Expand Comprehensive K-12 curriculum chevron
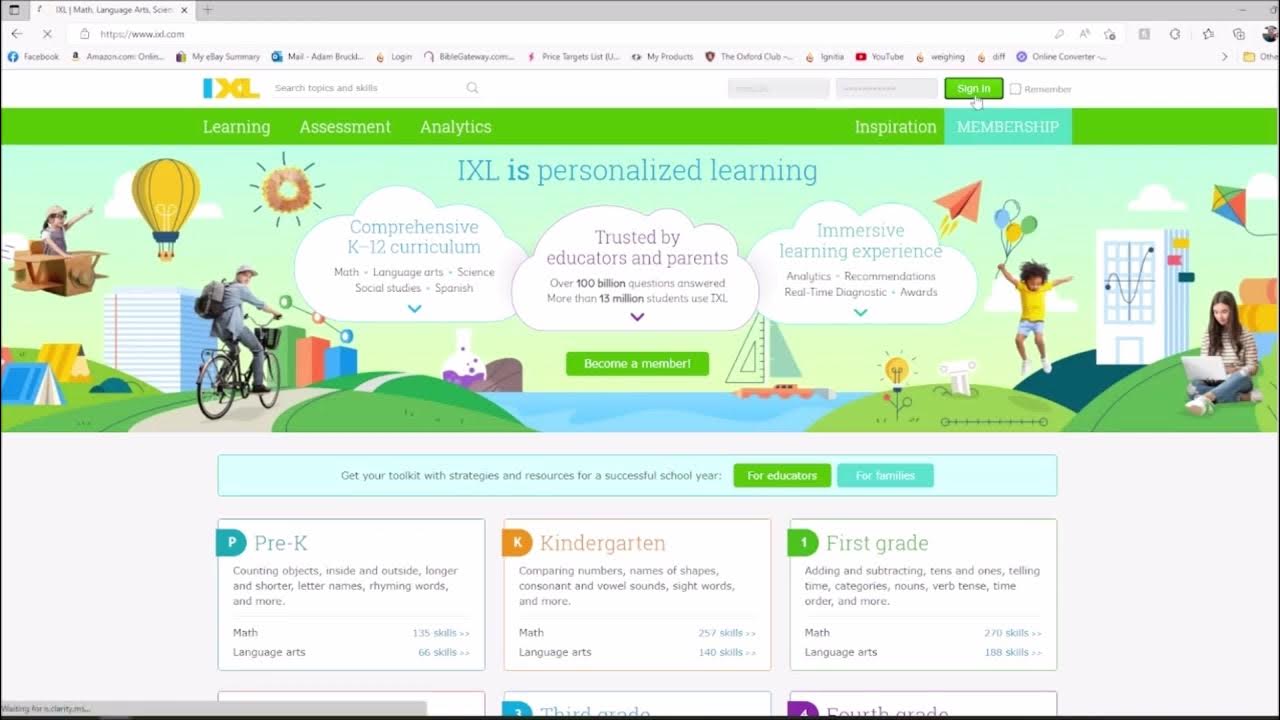 coord(415,309)
